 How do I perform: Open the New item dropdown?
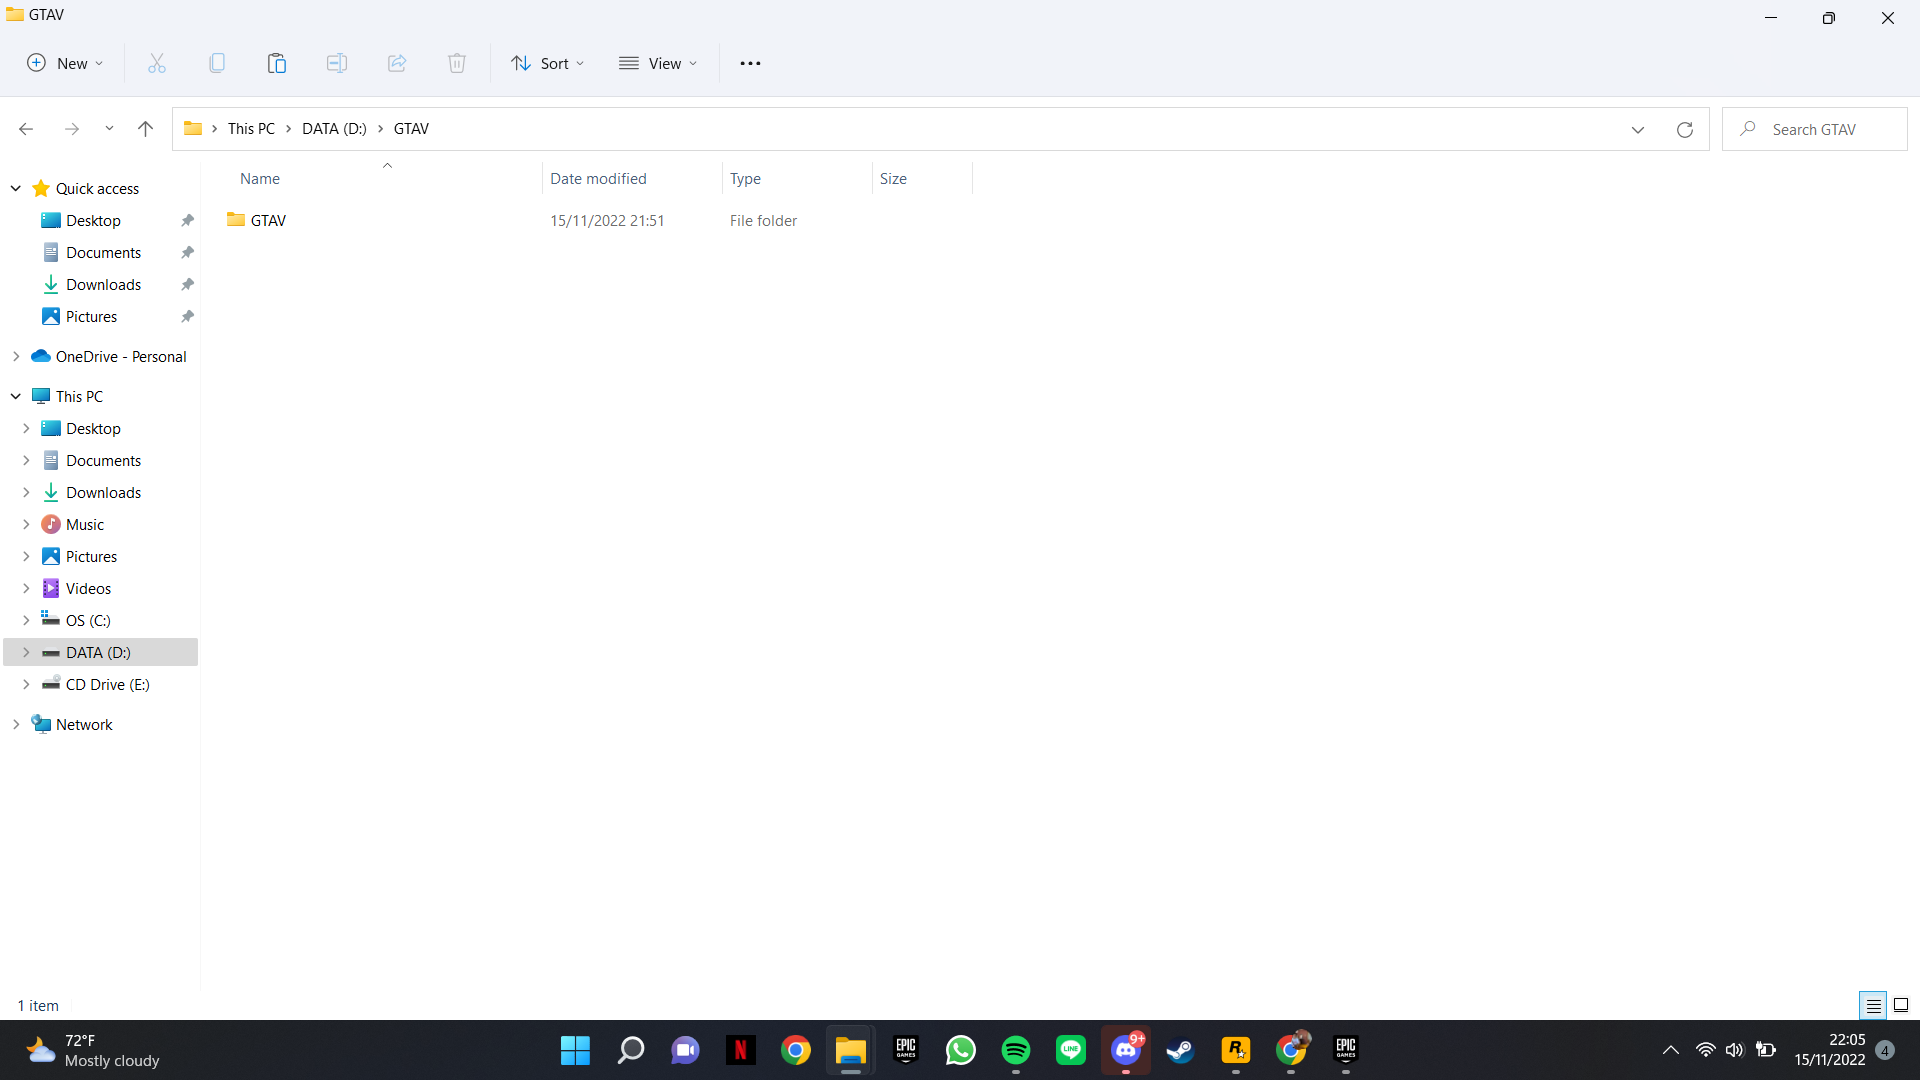(65, 63)
